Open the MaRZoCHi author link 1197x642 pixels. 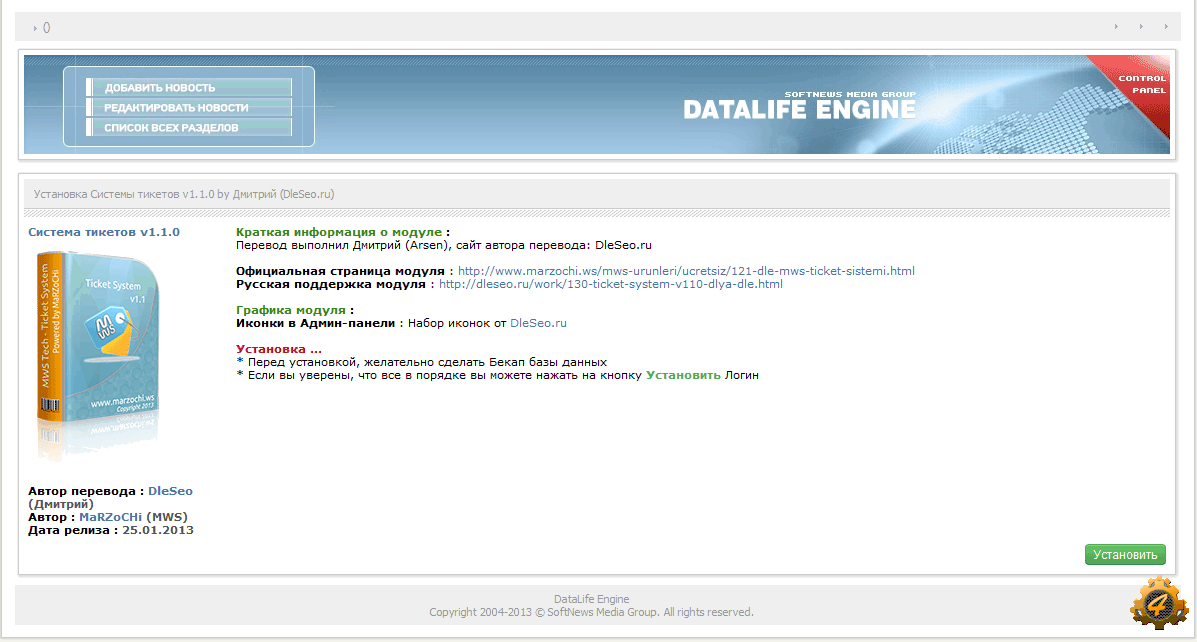click(111, 517)
